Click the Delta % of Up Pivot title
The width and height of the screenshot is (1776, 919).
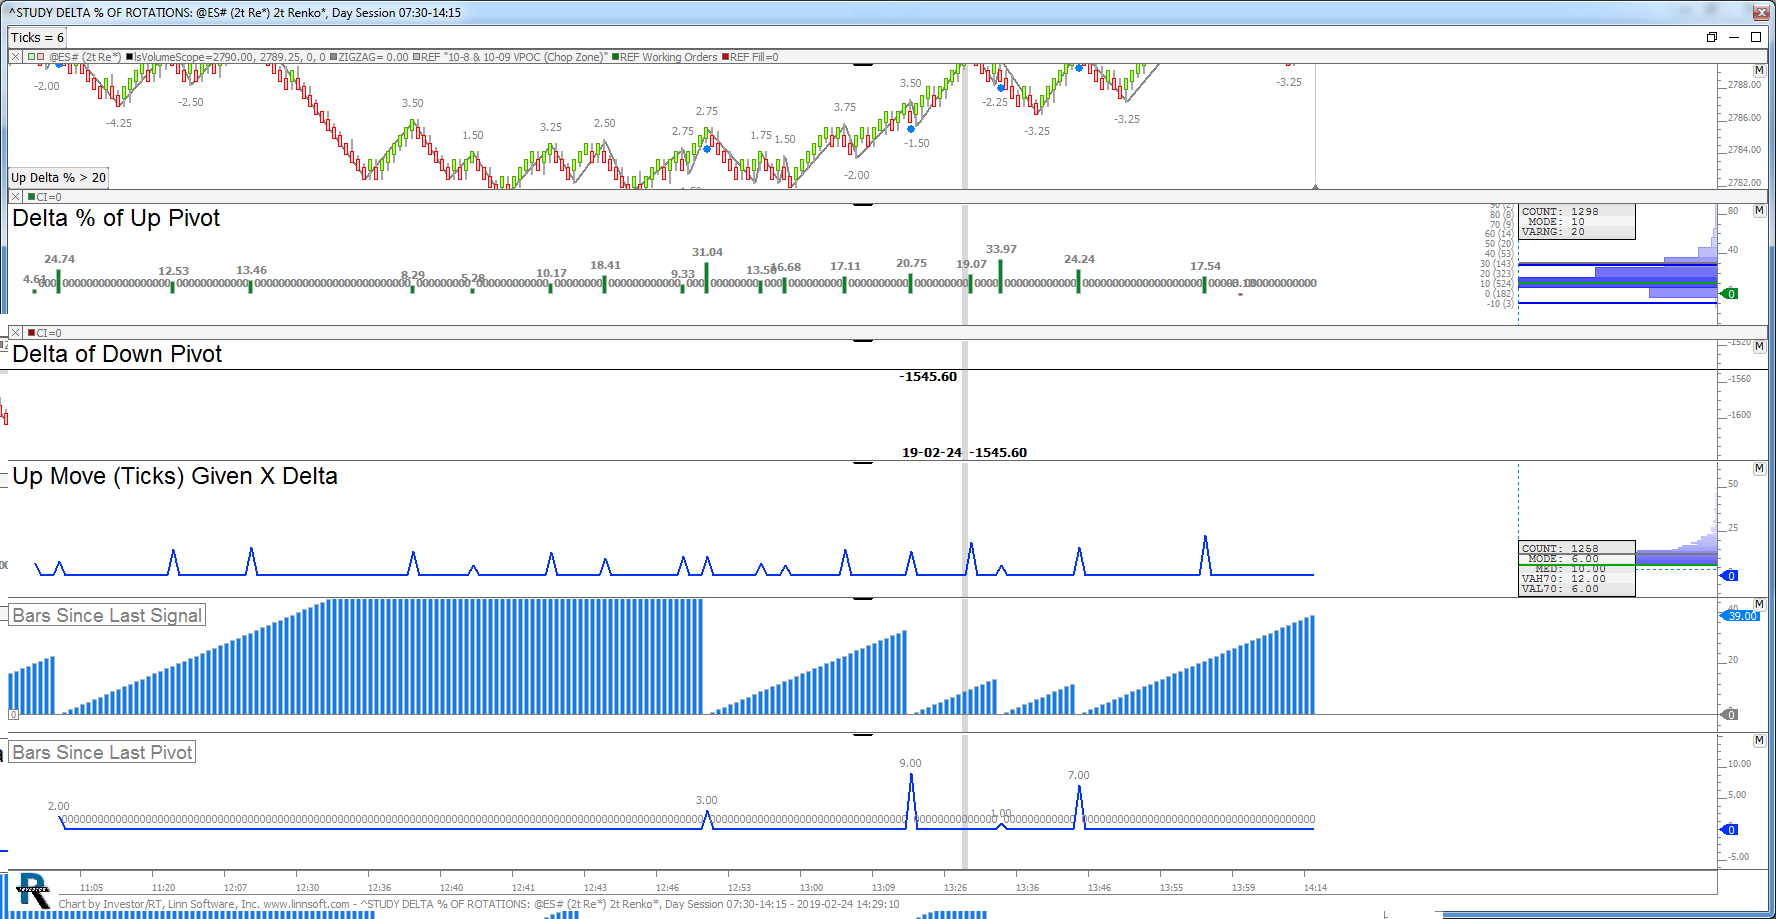tap(116, 218)
